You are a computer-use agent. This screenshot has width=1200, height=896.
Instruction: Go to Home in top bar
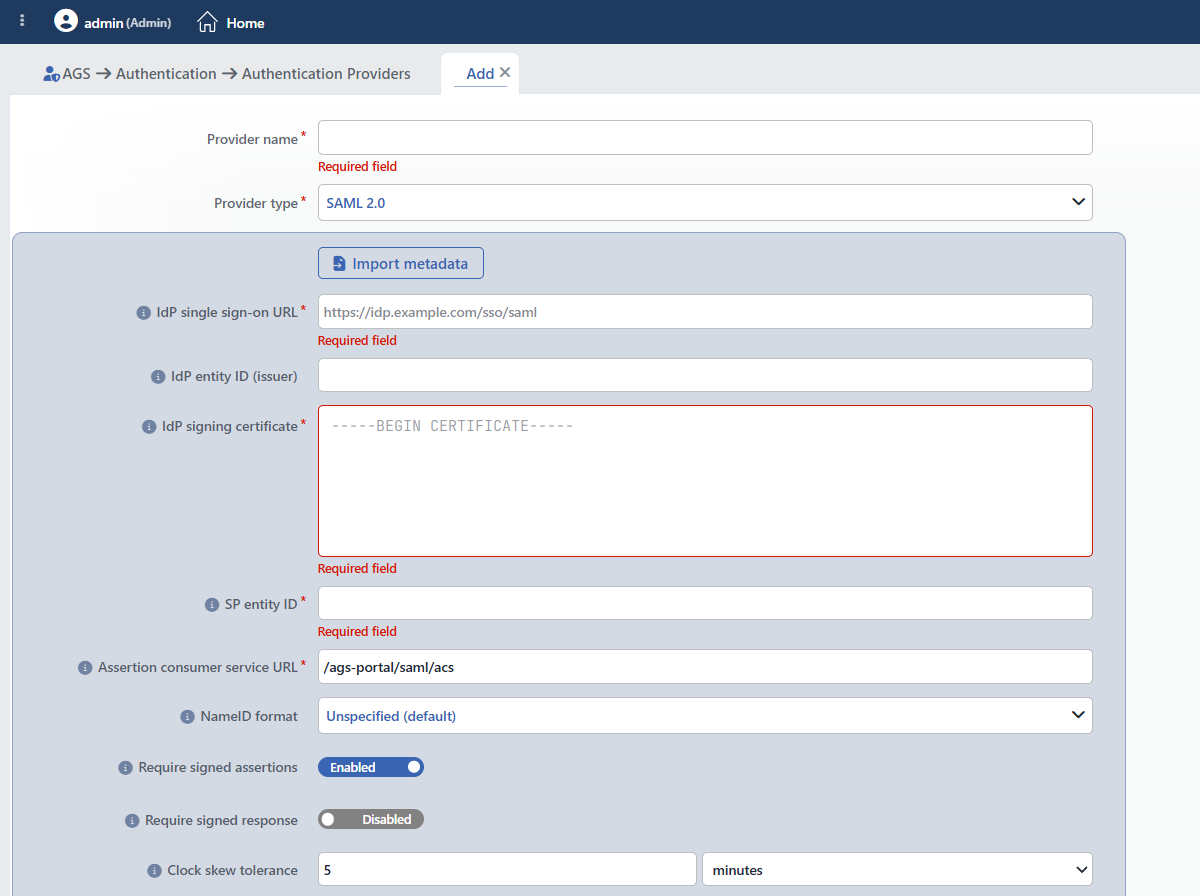[245, 22]
